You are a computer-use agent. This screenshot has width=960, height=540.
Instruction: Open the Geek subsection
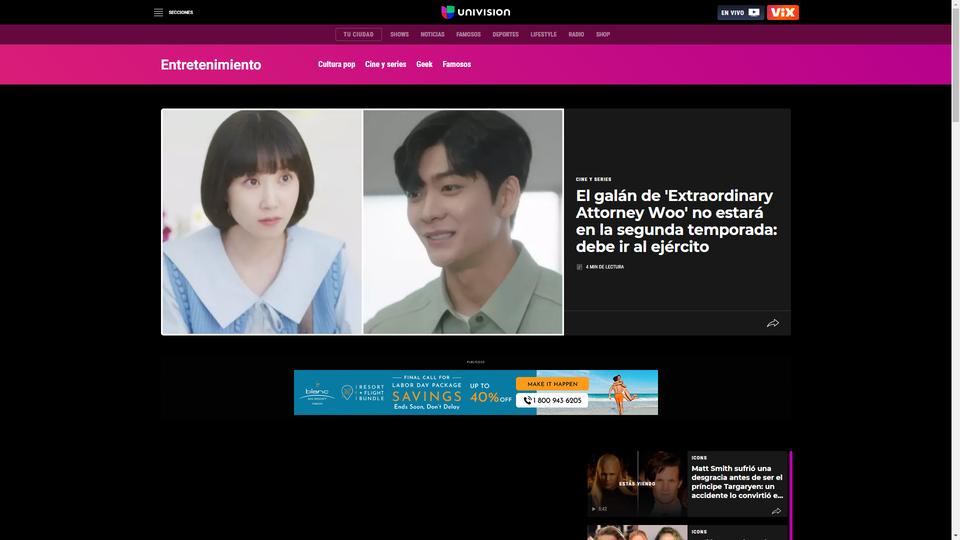click(x=424, y=64)
